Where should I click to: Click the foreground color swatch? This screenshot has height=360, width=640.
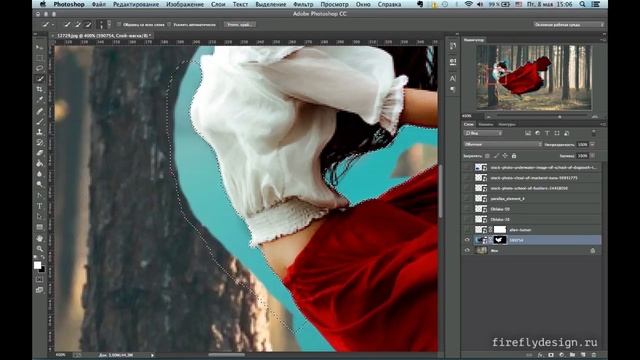point(38,265)
